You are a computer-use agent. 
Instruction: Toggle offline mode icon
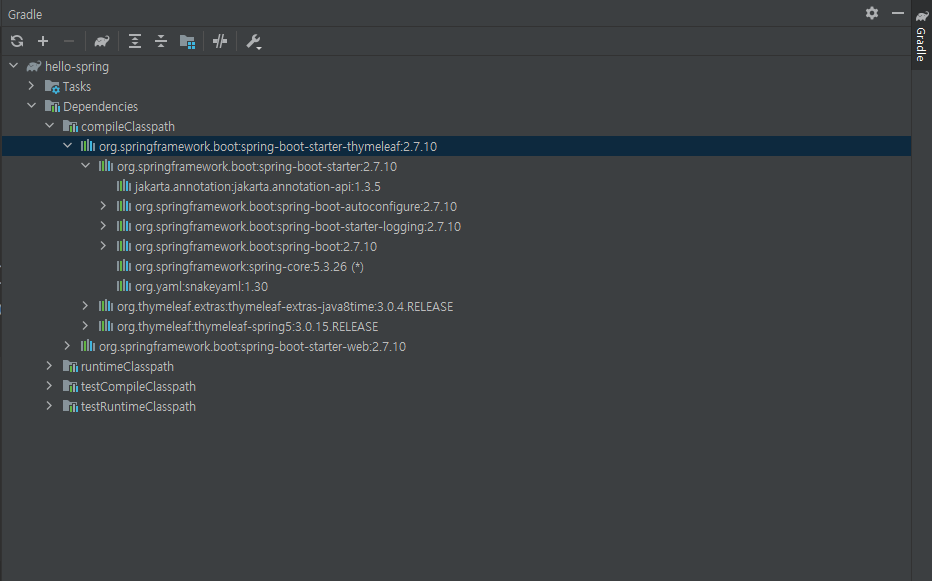tap(220, 41)
